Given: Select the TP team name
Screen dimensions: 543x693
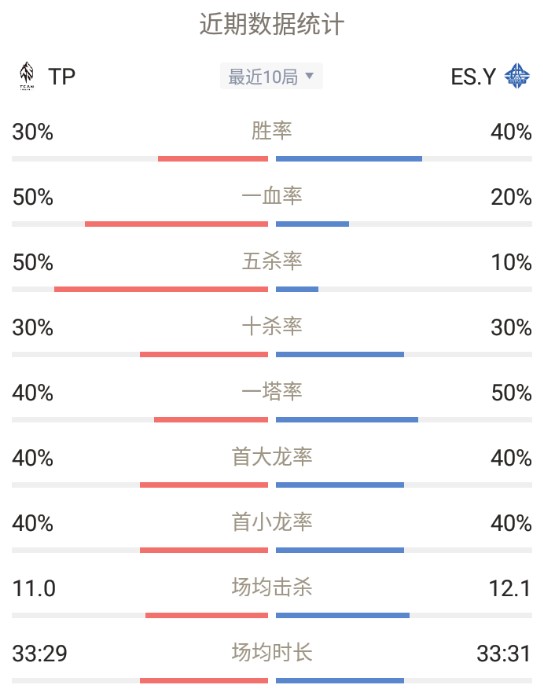Looking at the screenshot, I should pos(61,77).
